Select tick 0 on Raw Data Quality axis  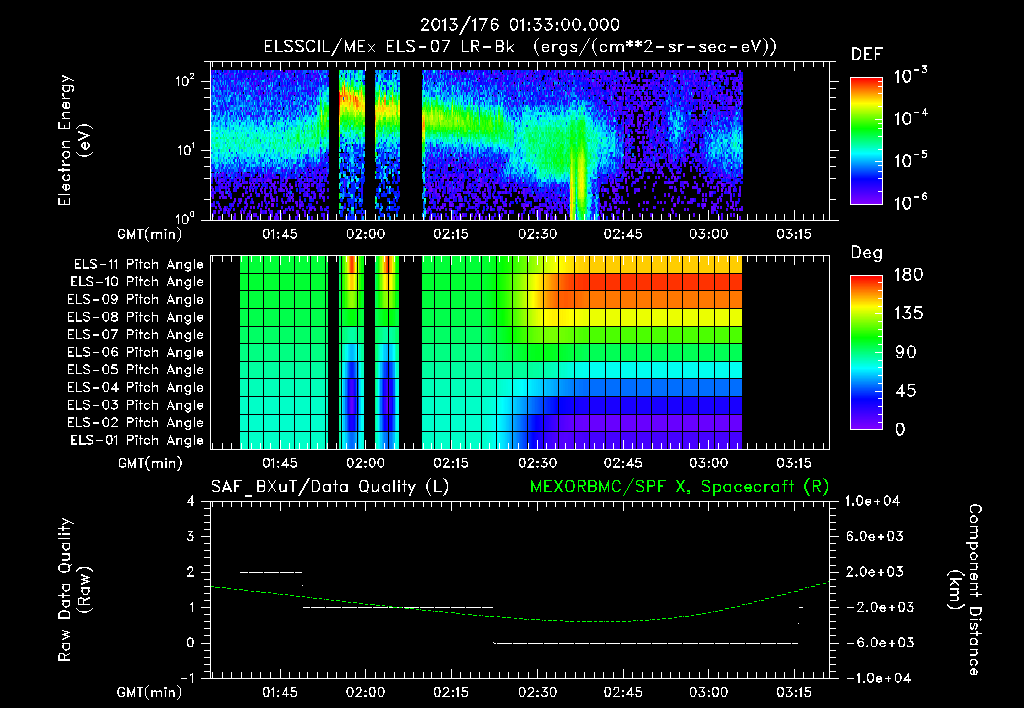(x=190, y=643)
